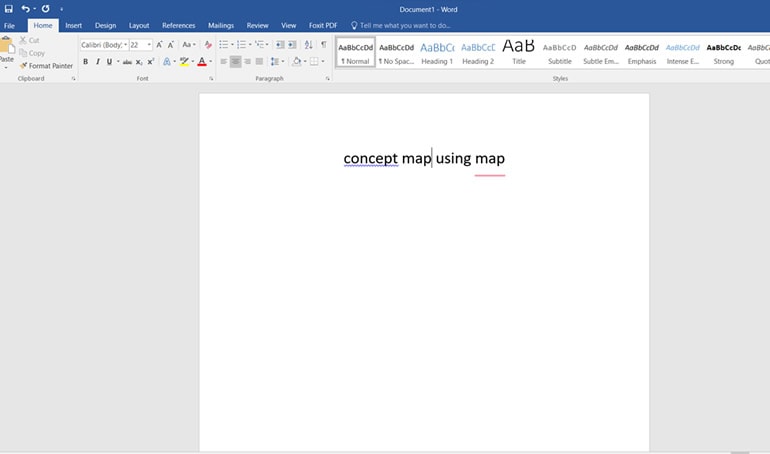Viewport: 770px width, 454px height.
Task: Click the Clear All Formatting icon
Action: tap(208, 45)
